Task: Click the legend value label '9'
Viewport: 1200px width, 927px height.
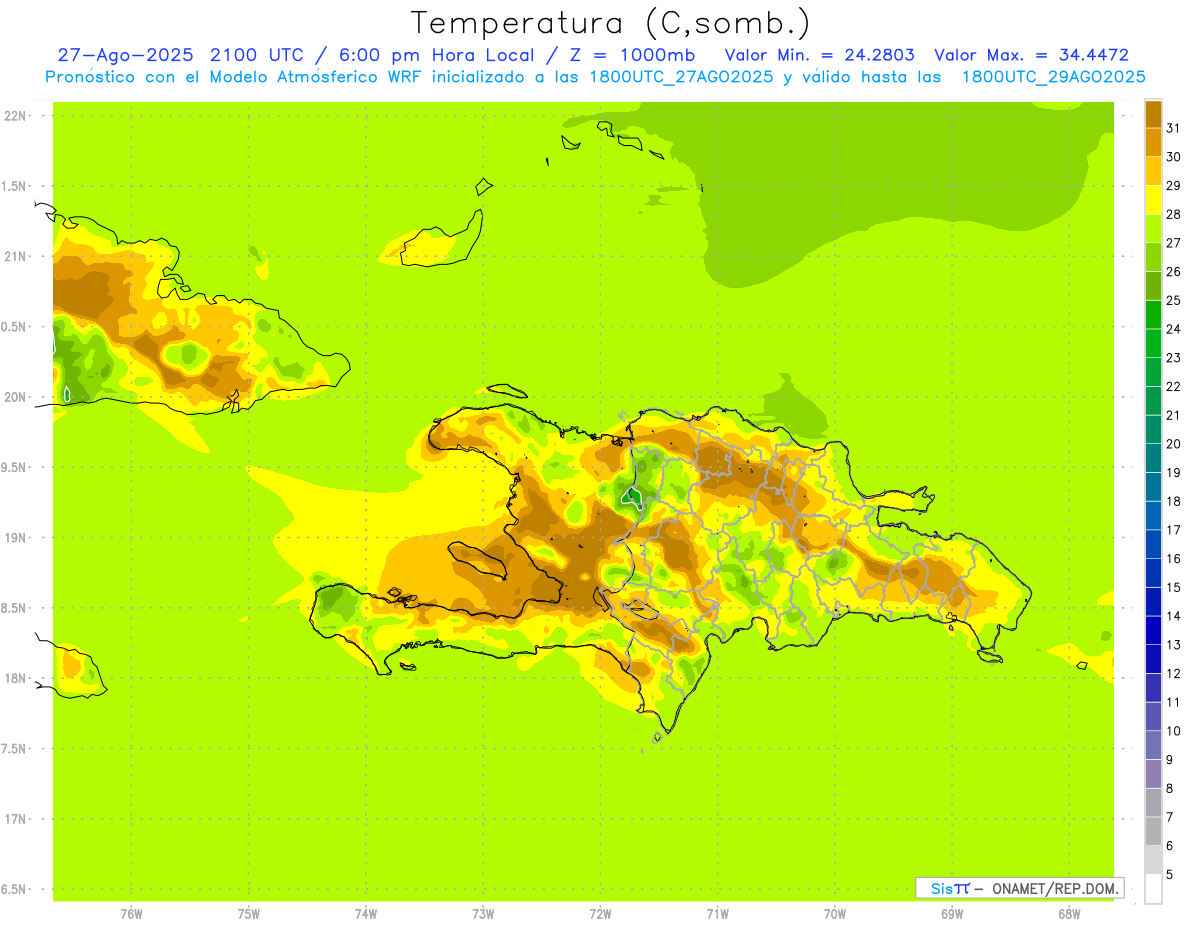Action: 1169,760
